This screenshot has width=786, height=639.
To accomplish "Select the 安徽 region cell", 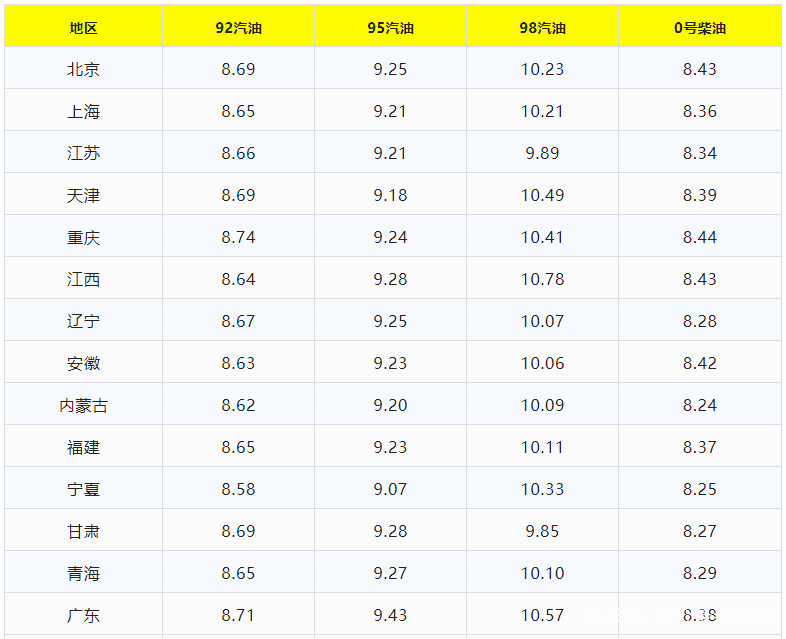I will coord(83,363).
